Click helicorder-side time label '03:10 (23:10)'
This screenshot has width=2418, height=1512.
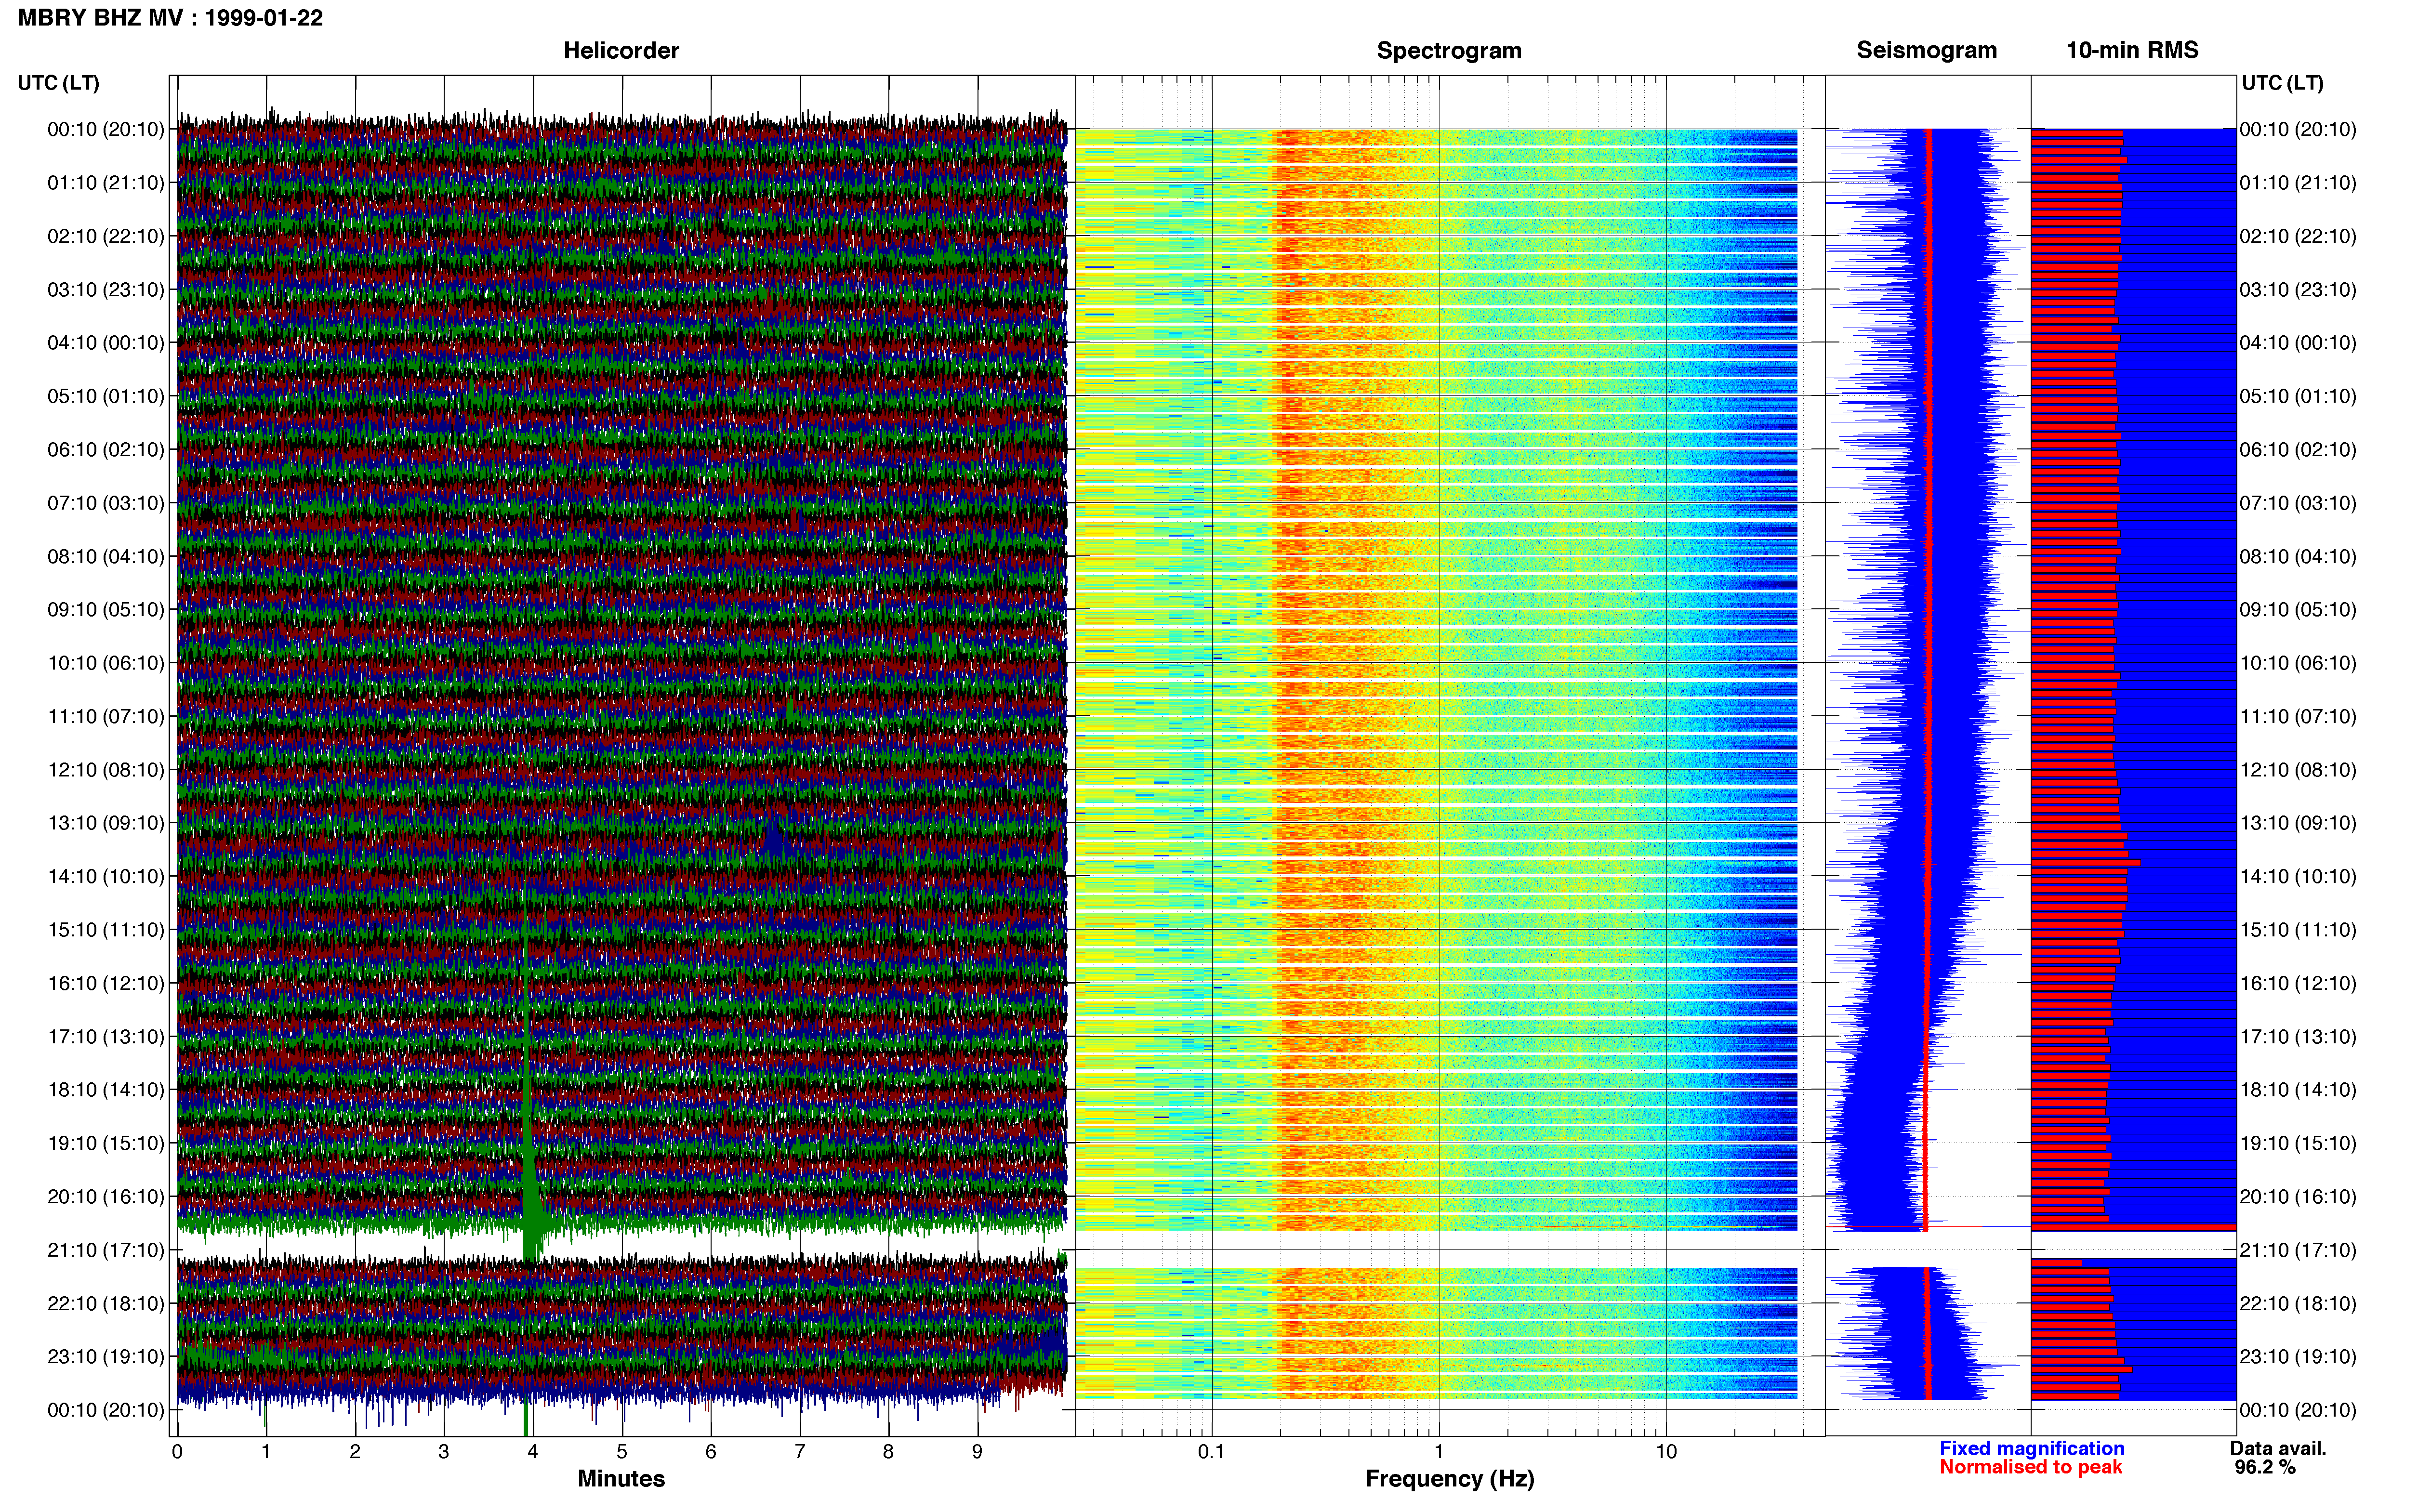[106, 290]
